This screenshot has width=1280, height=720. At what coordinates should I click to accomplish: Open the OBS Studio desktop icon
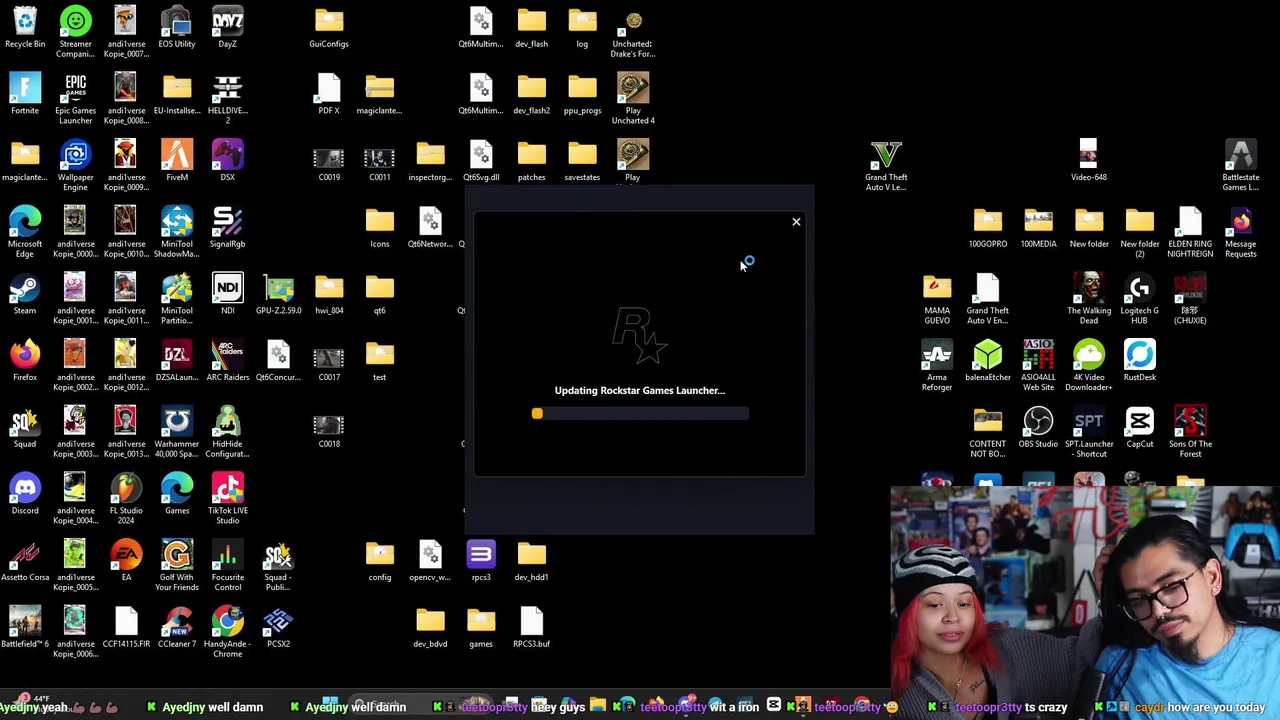click(x=1038, y=428)
